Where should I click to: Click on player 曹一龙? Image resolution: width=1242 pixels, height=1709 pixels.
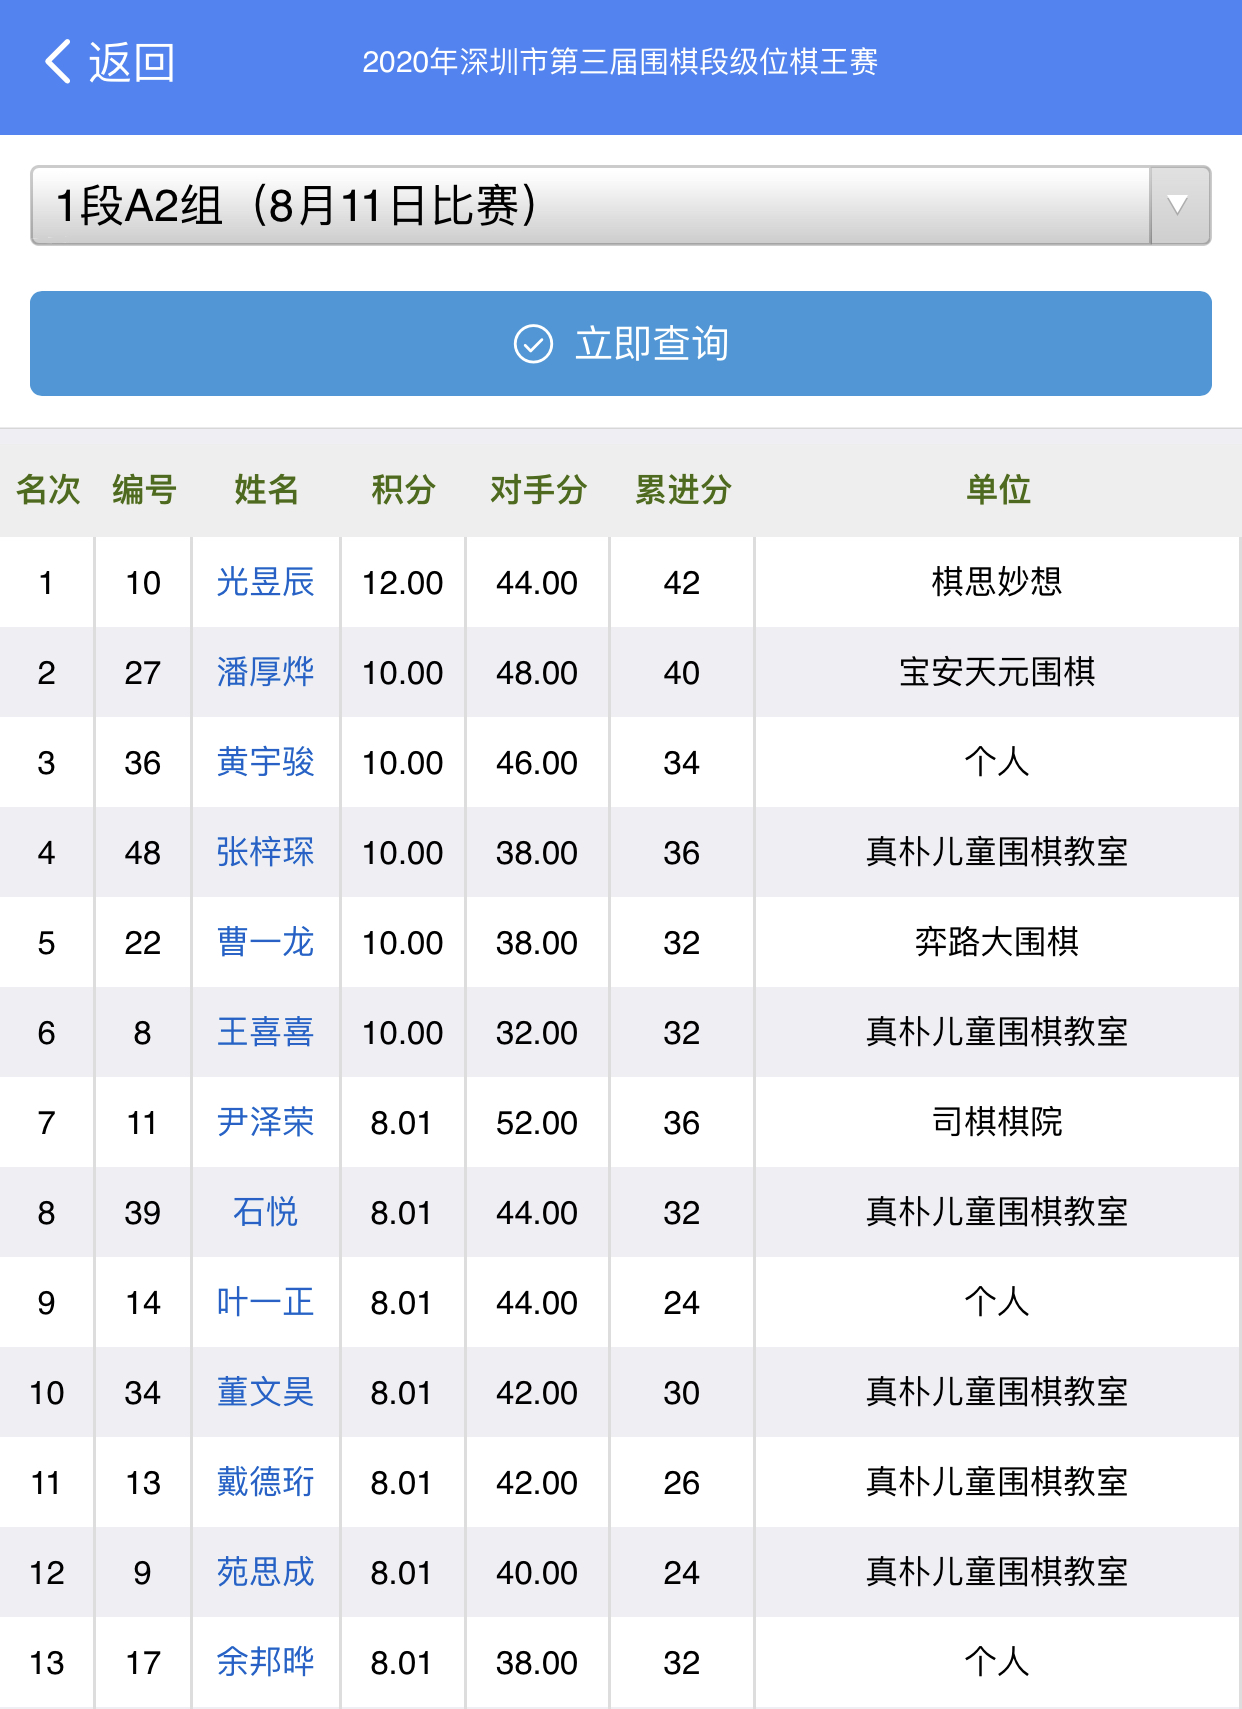pos(265,942)
